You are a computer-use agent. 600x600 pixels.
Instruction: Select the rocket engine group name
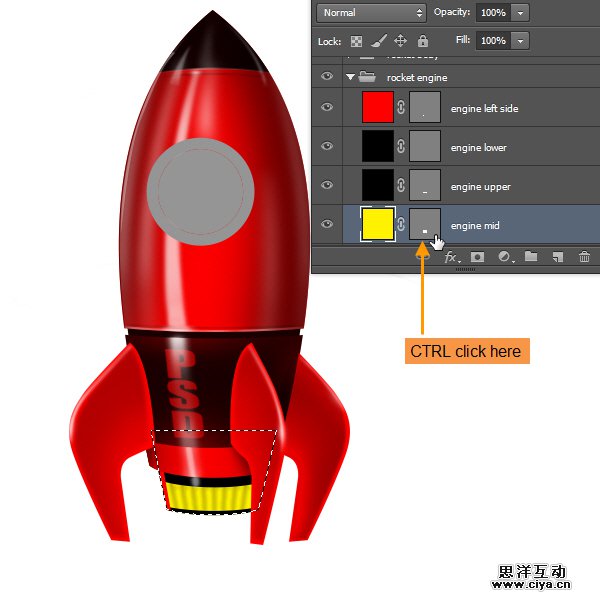click(417, 78)
